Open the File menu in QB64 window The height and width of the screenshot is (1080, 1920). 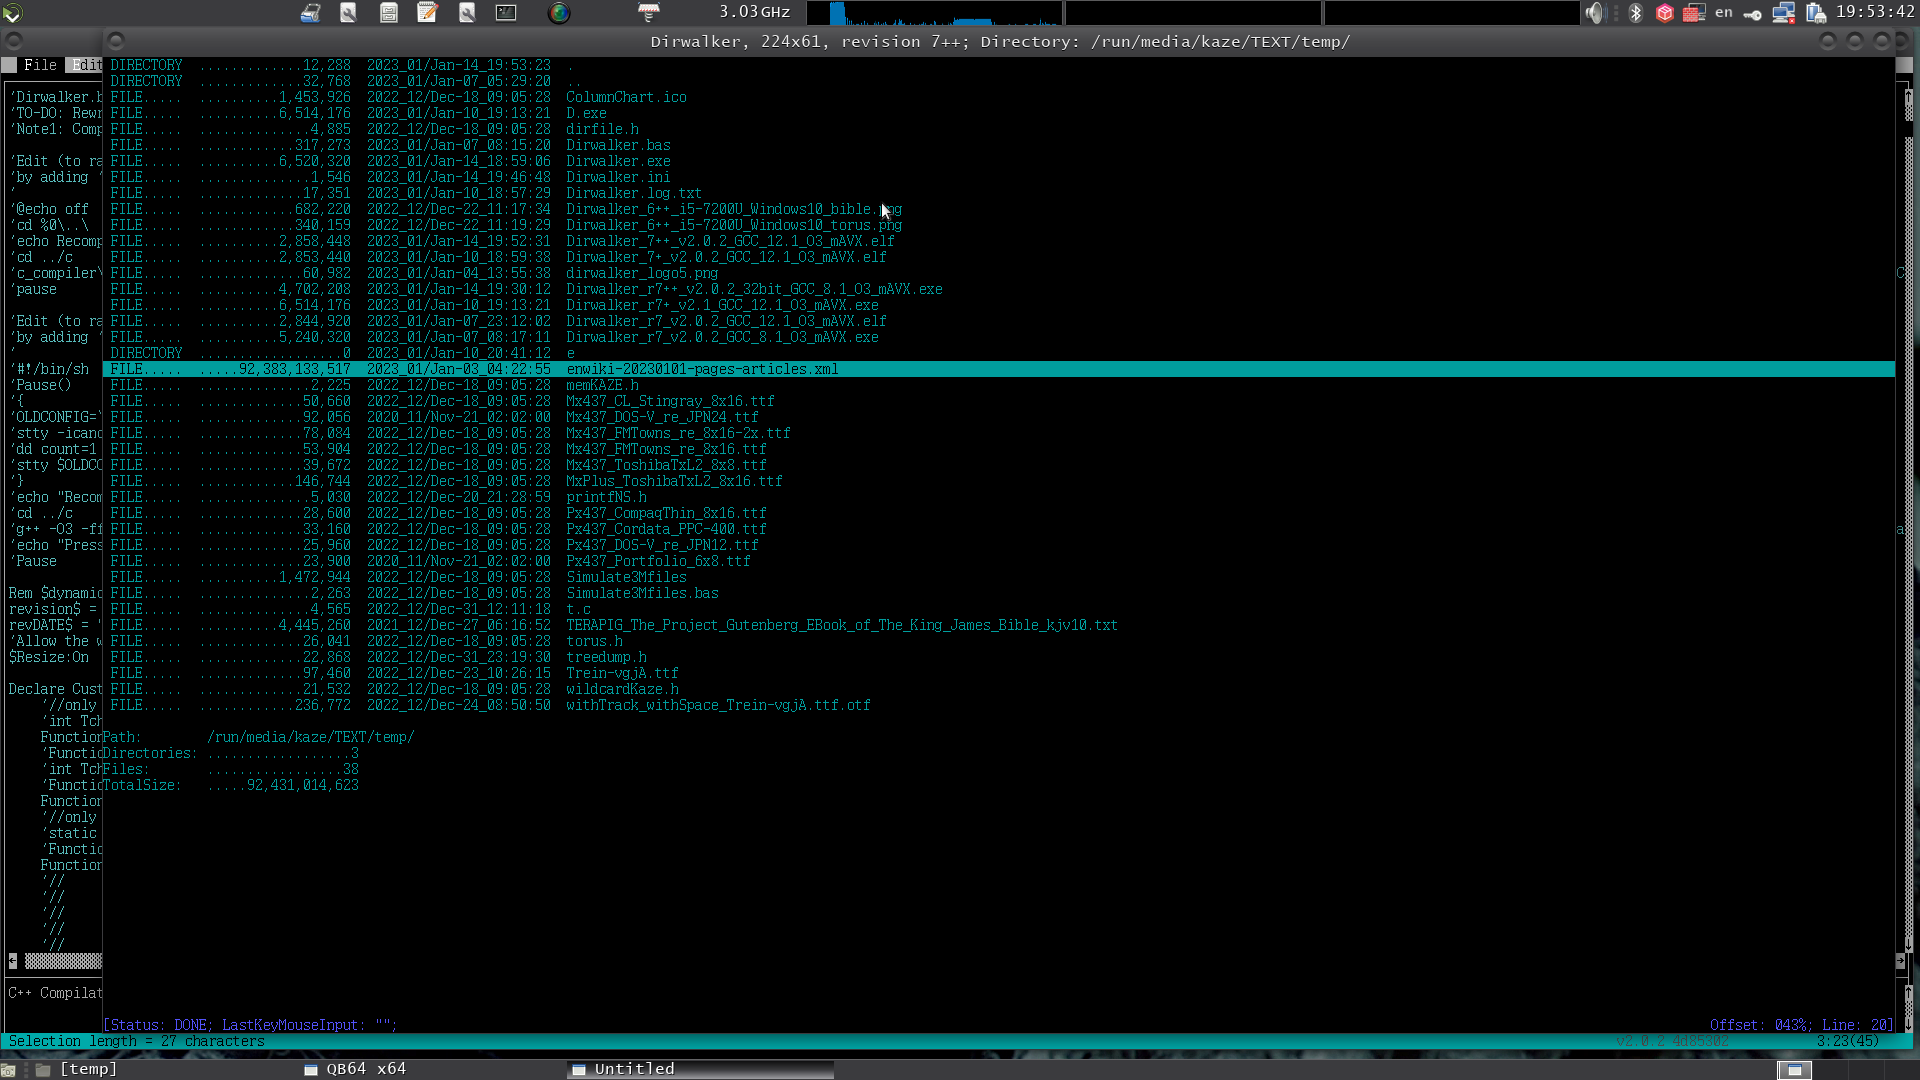(x=40, y=65)
